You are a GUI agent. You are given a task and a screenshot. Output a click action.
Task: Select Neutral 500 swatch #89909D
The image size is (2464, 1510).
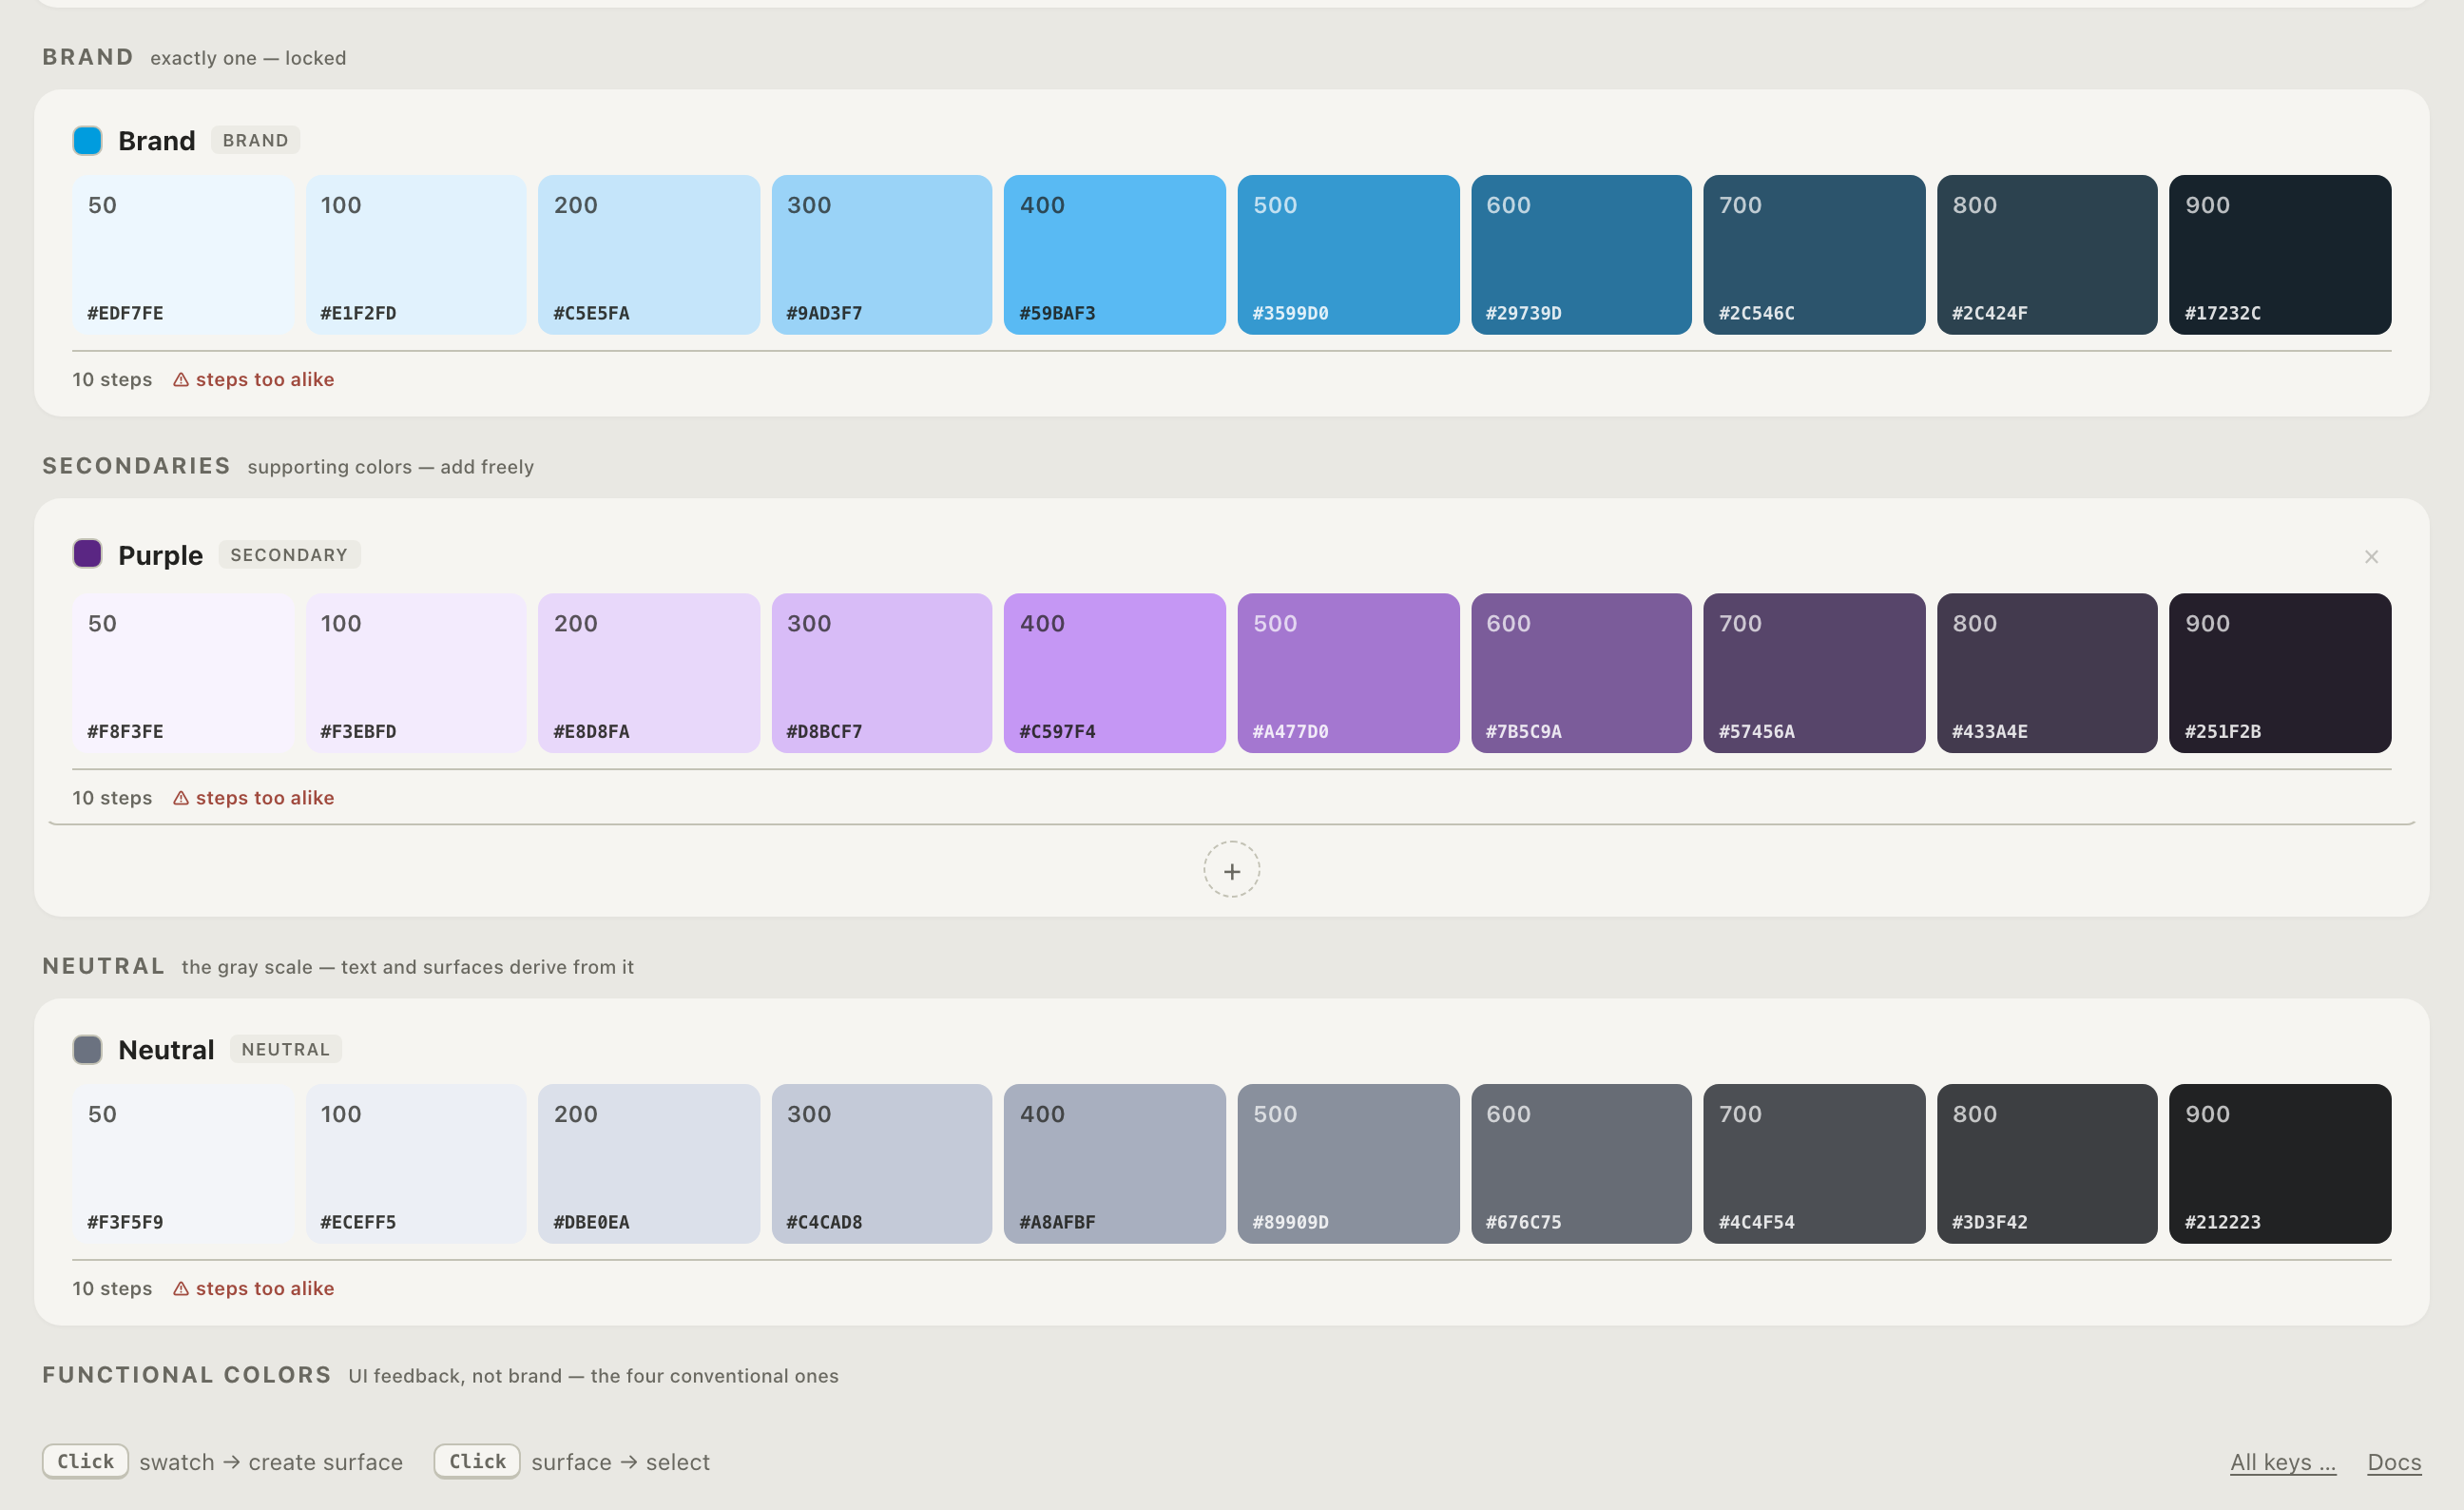point(1348,1164)
